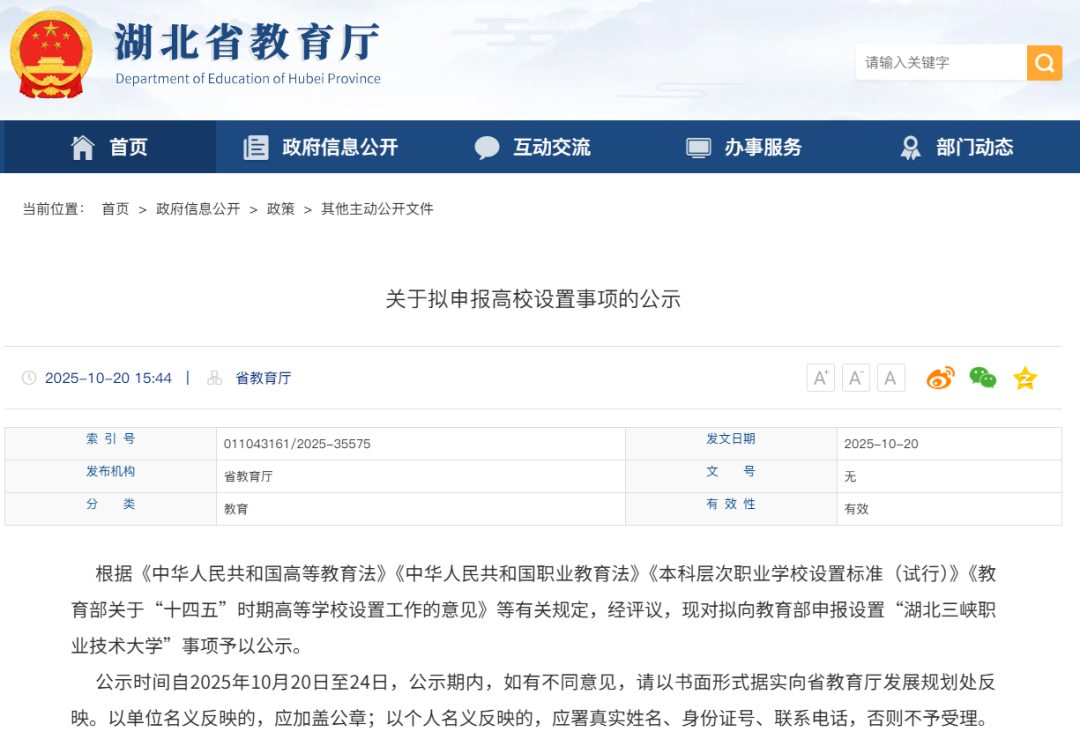Screen dimensions: 1080x738
Task: Click A+ to enlarge article text
Action: [820, 377]
